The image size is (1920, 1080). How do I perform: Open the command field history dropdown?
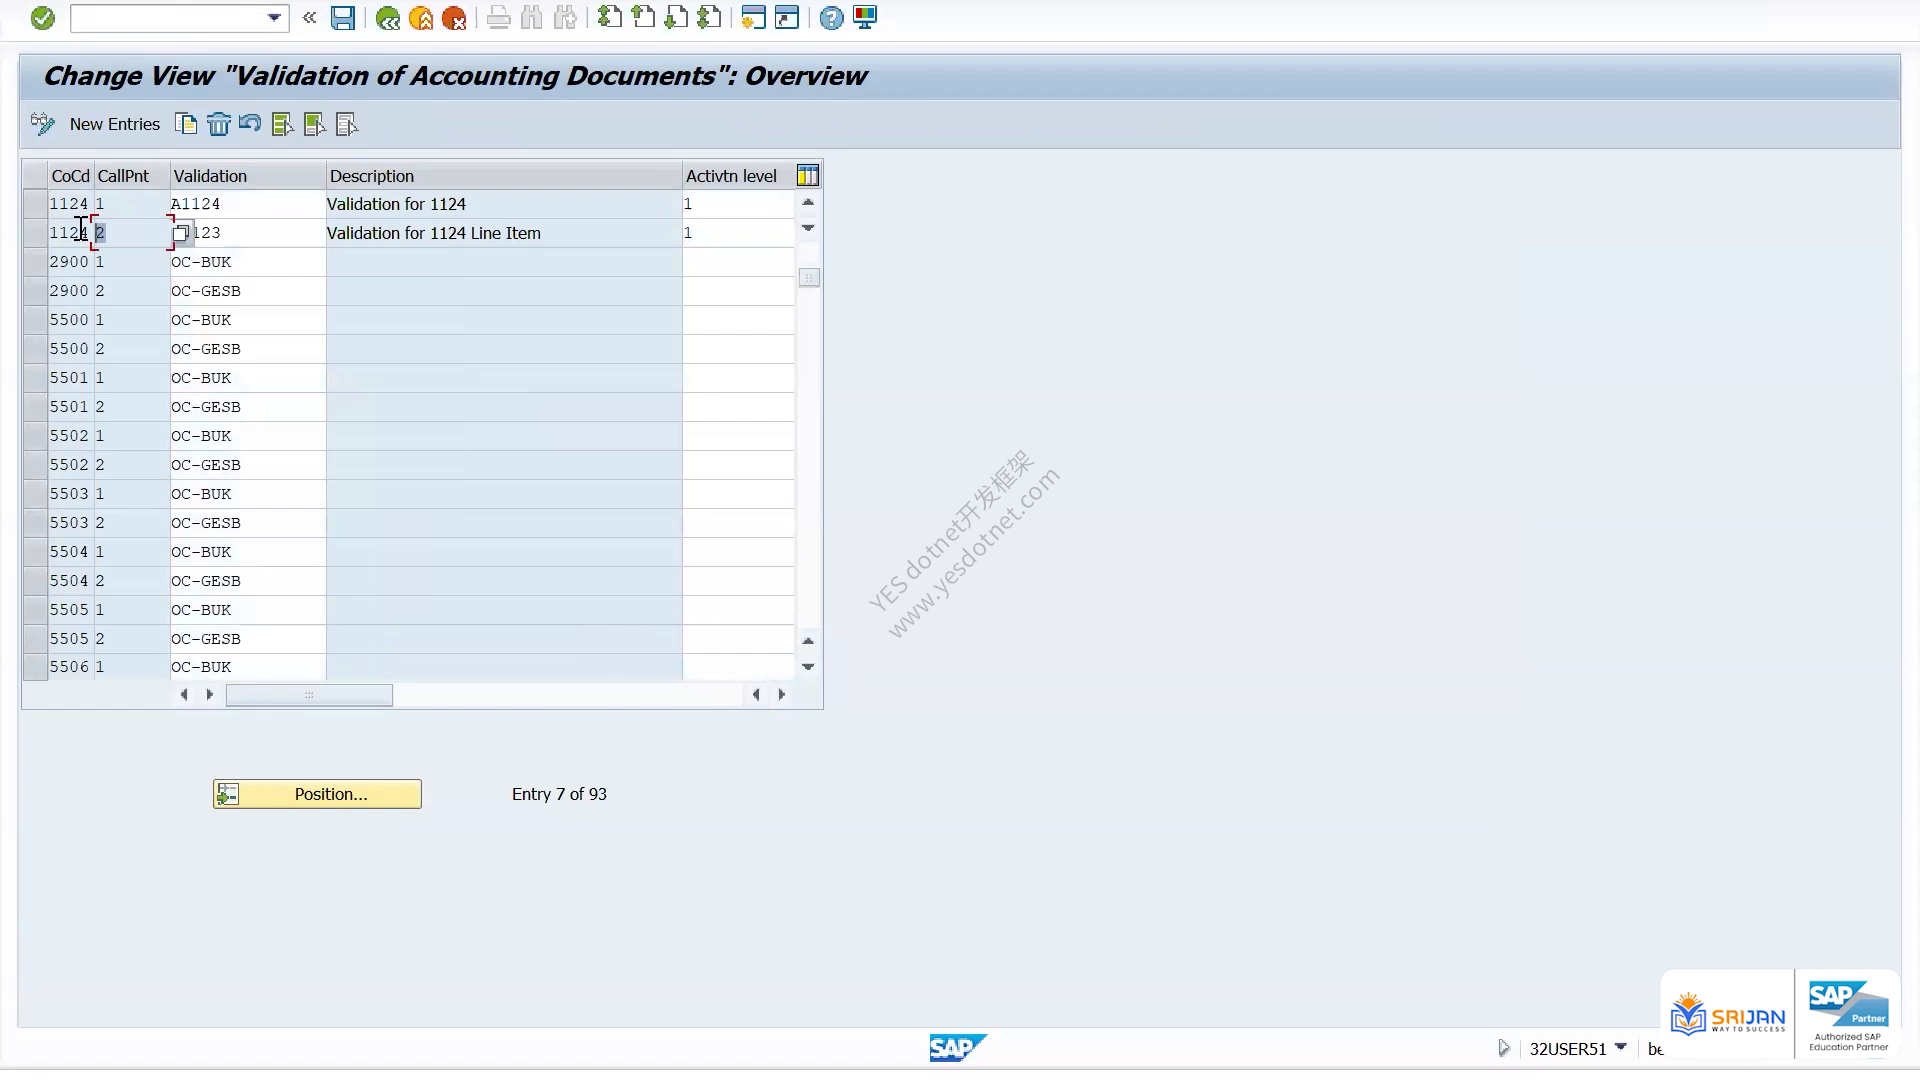click(x=274, y=18)
